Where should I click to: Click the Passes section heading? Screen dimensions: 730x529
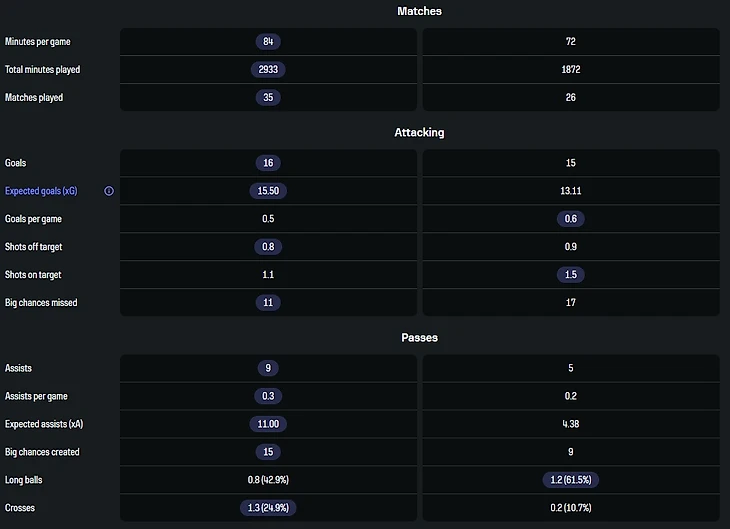(x=419, y=338)
